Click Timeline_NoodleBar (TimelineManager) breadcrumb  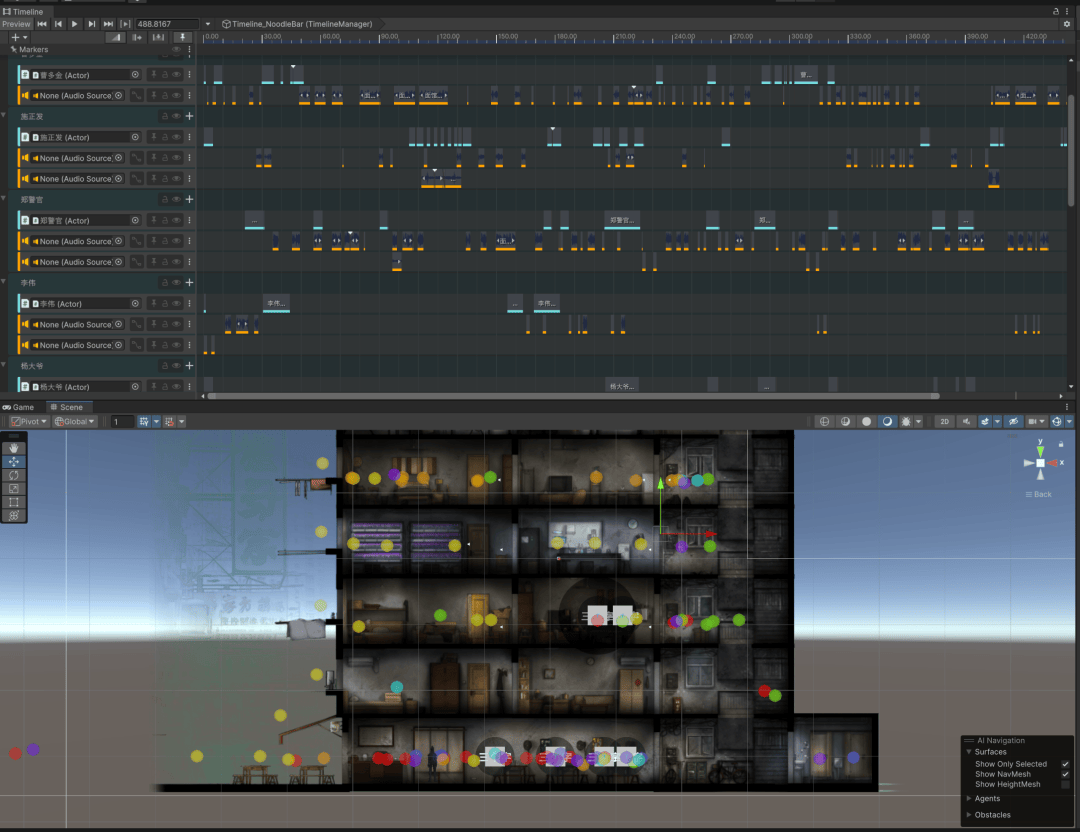coord(302,24)
